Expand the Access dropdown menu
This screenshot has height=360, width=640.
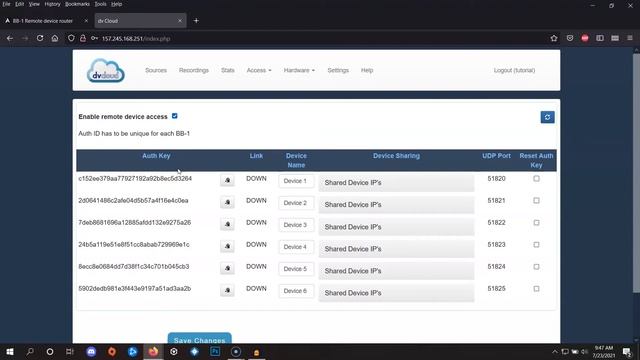pyautogui.click(x=259, y=70)
